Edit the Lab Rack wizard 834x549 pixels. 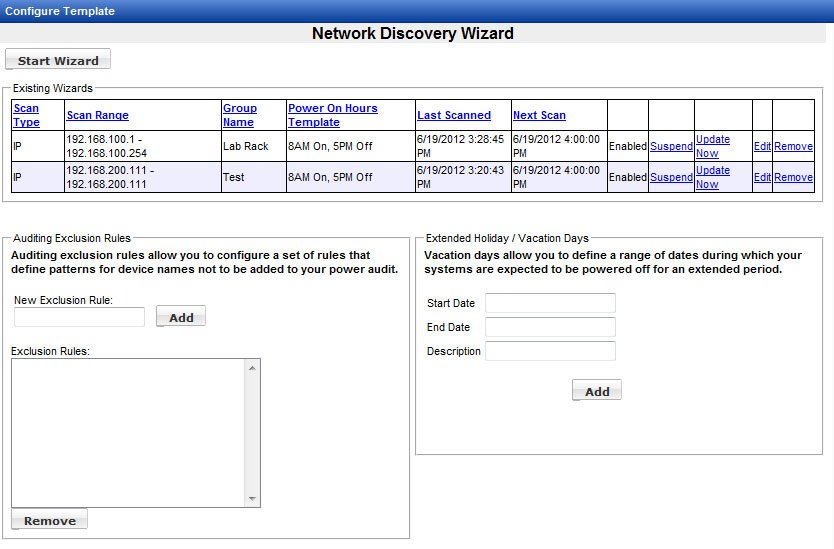tap(762, 146)
